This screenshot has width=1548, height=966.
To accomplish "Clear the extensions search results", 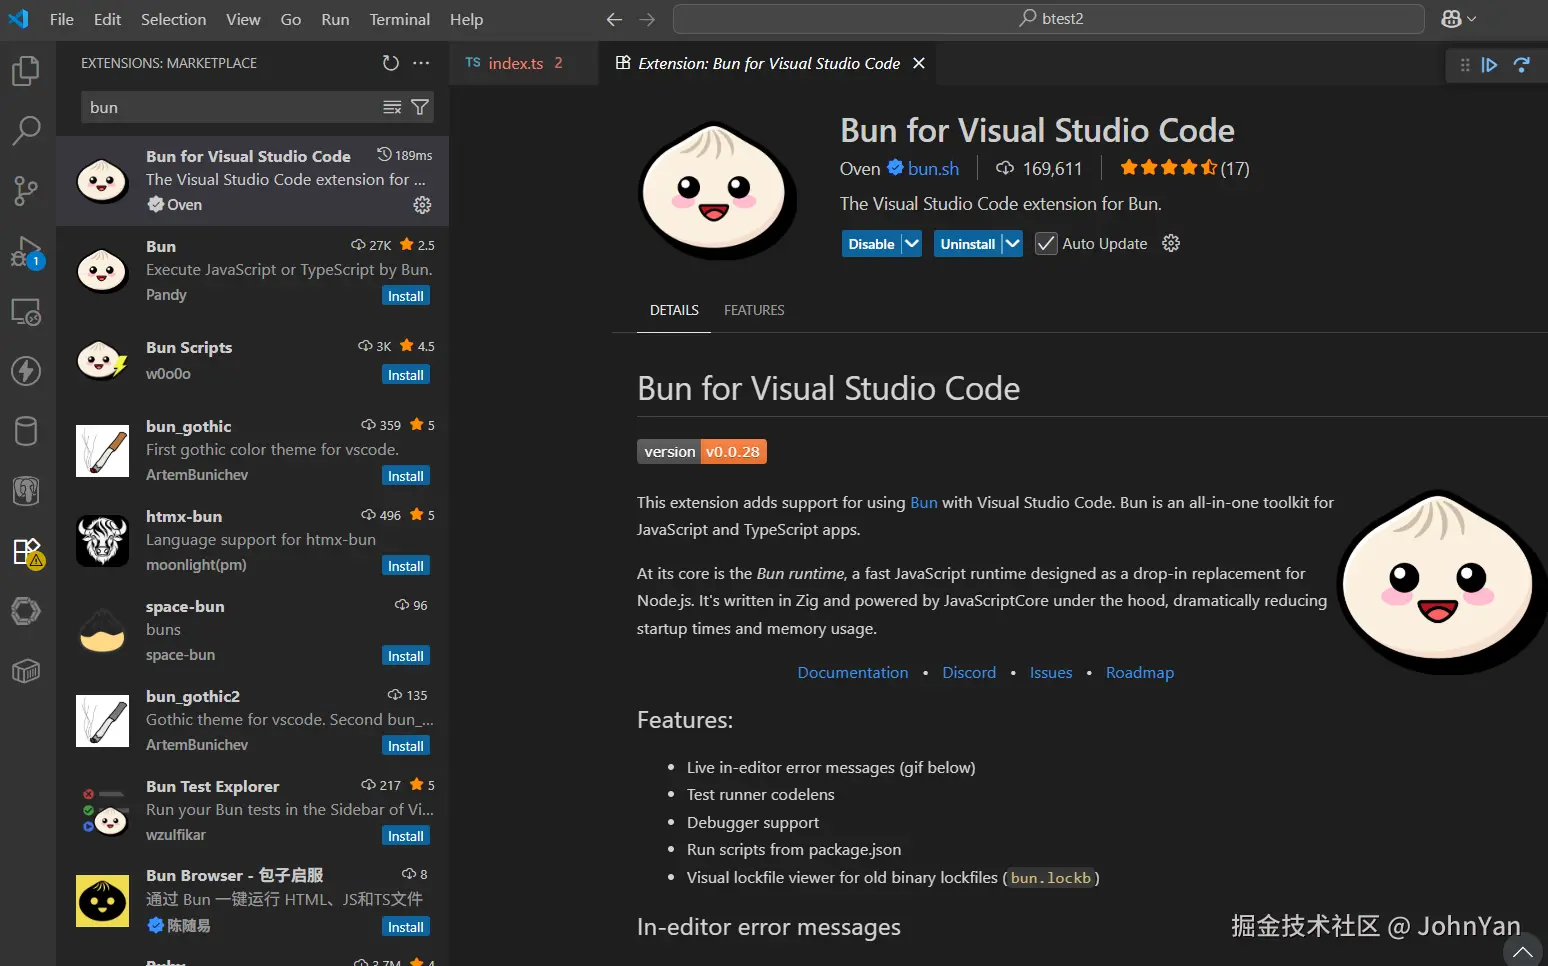I will (392, 107).
